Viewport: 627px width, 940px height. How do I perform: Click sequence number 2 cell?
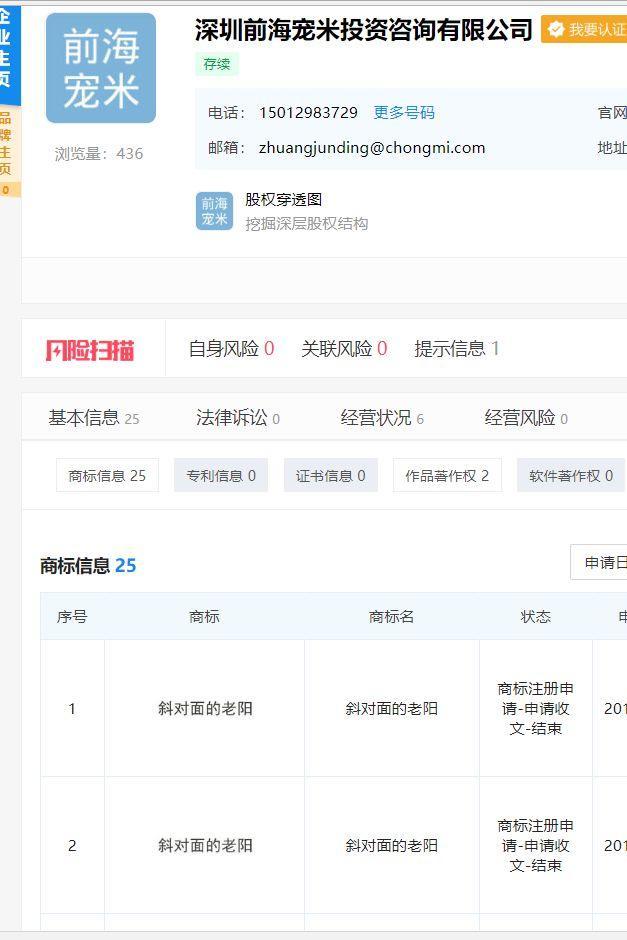[73, 845]
